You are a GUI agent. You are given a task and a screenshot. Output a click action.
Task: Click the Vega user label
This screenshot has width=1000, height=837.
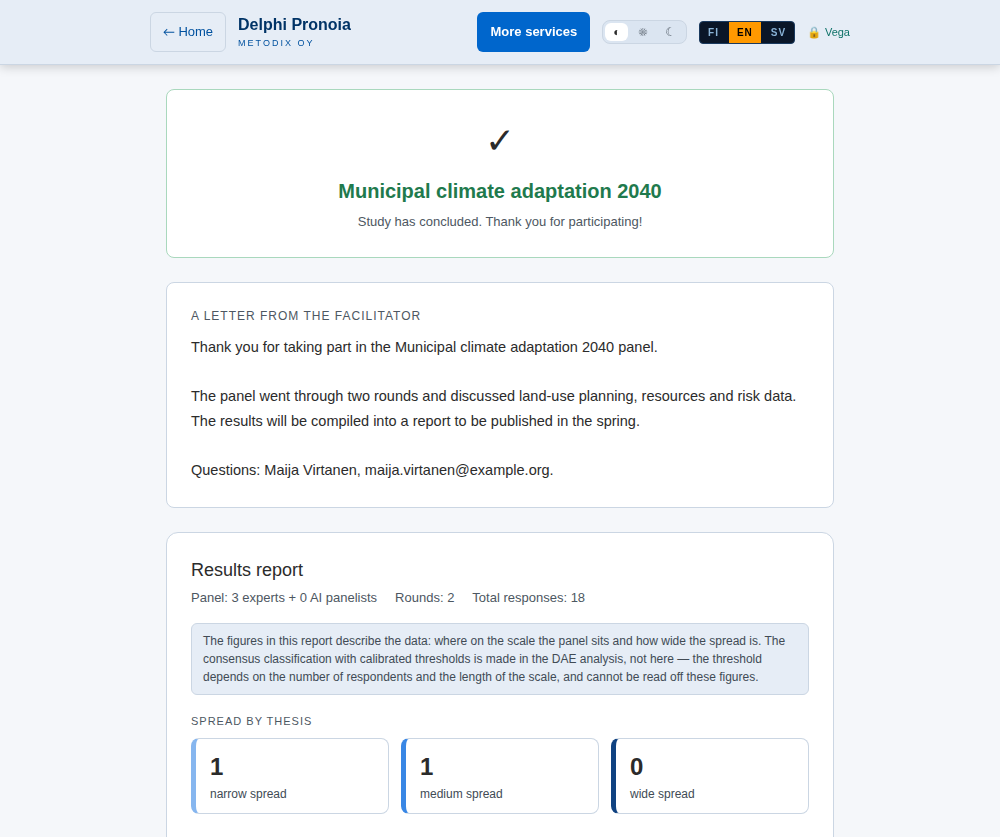click(837, 33)
